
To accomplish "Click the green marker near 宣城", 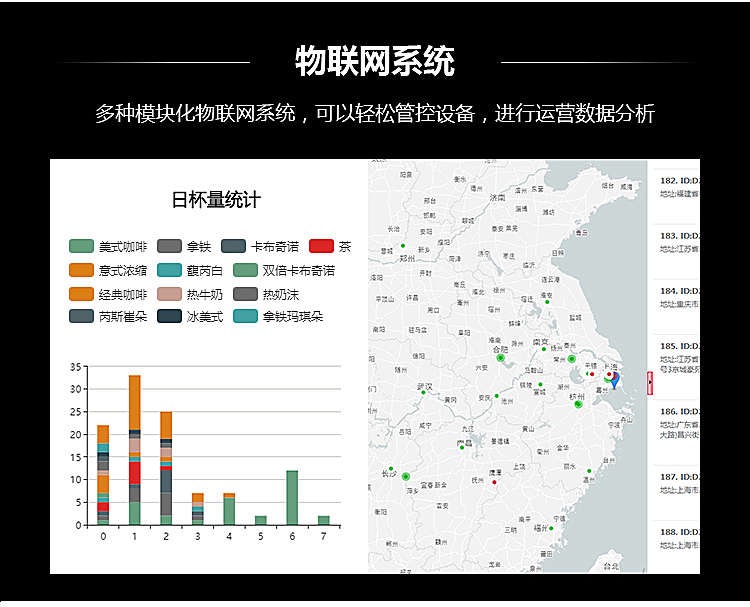I will point(540,385).
